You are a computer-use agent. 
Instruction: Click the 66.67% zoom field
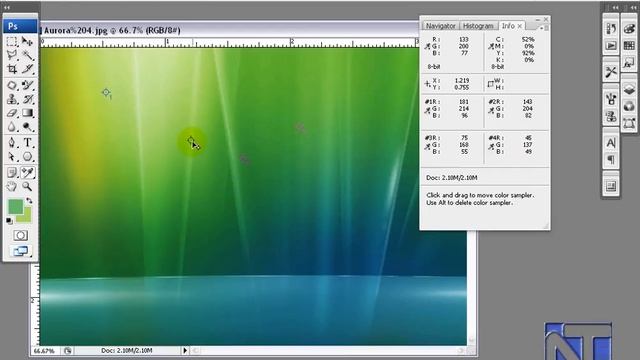[x=44, y=351]
